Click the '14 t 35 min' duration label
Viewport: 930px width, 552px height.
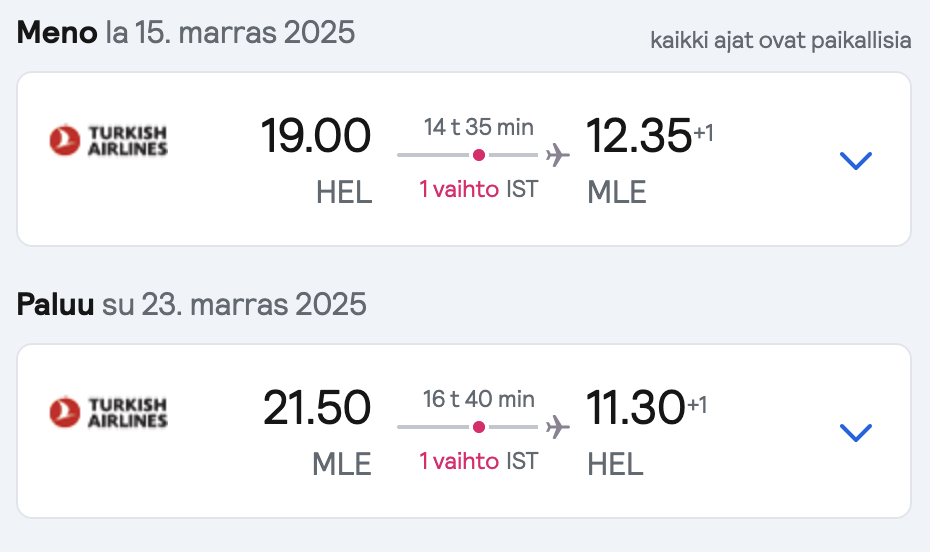tap(479, 127)
